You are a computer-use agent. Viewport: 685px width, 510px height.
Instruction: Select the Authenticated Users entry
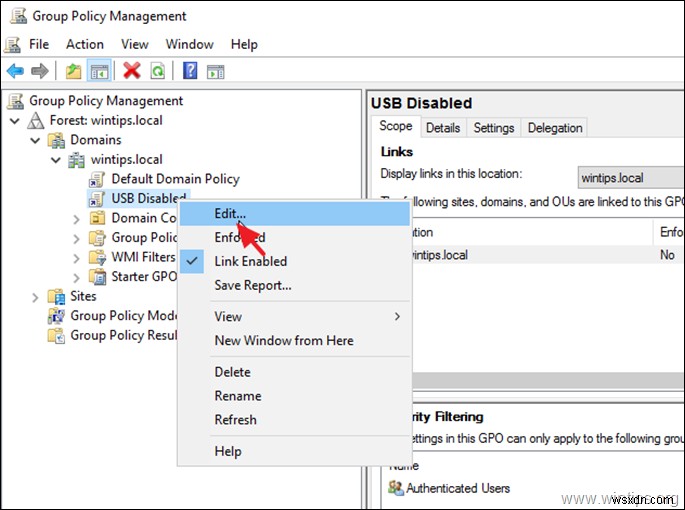(x=458, y=488)
